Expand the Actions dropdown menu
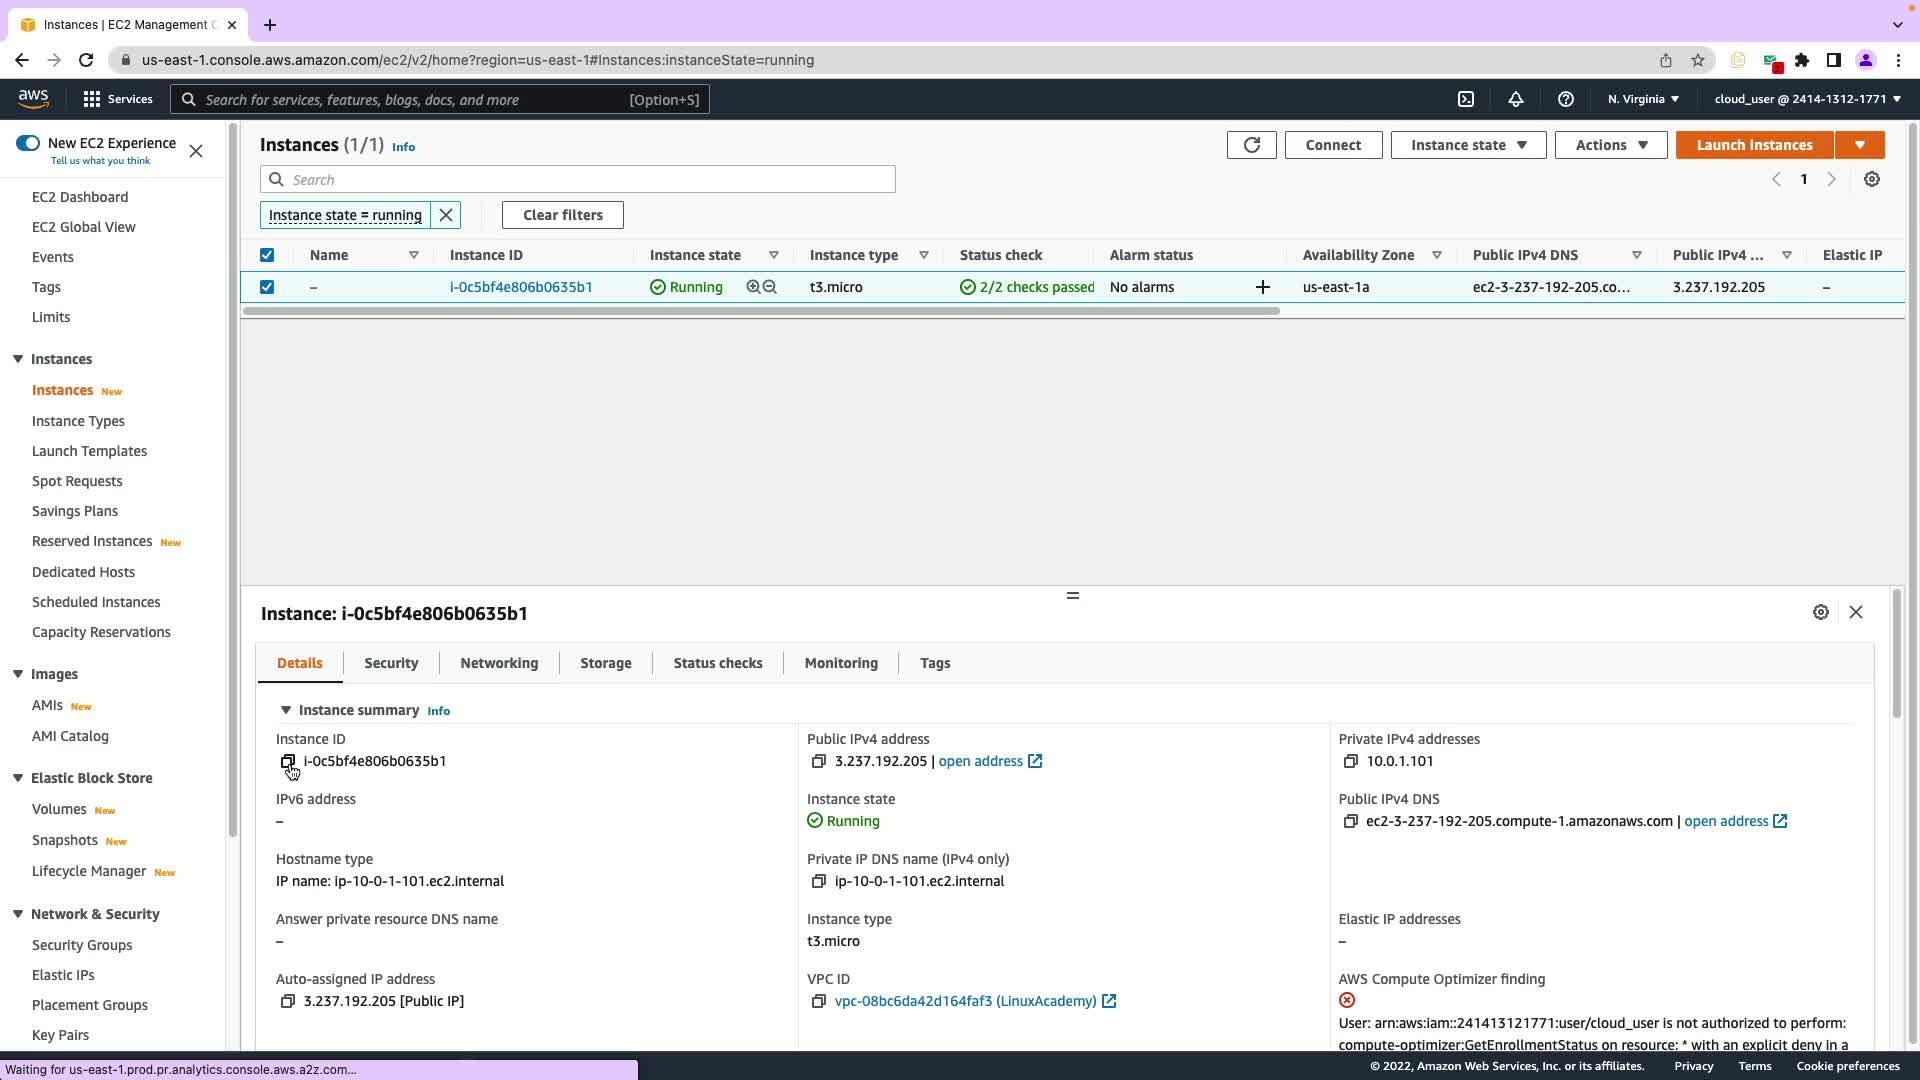 [1610, 145]
